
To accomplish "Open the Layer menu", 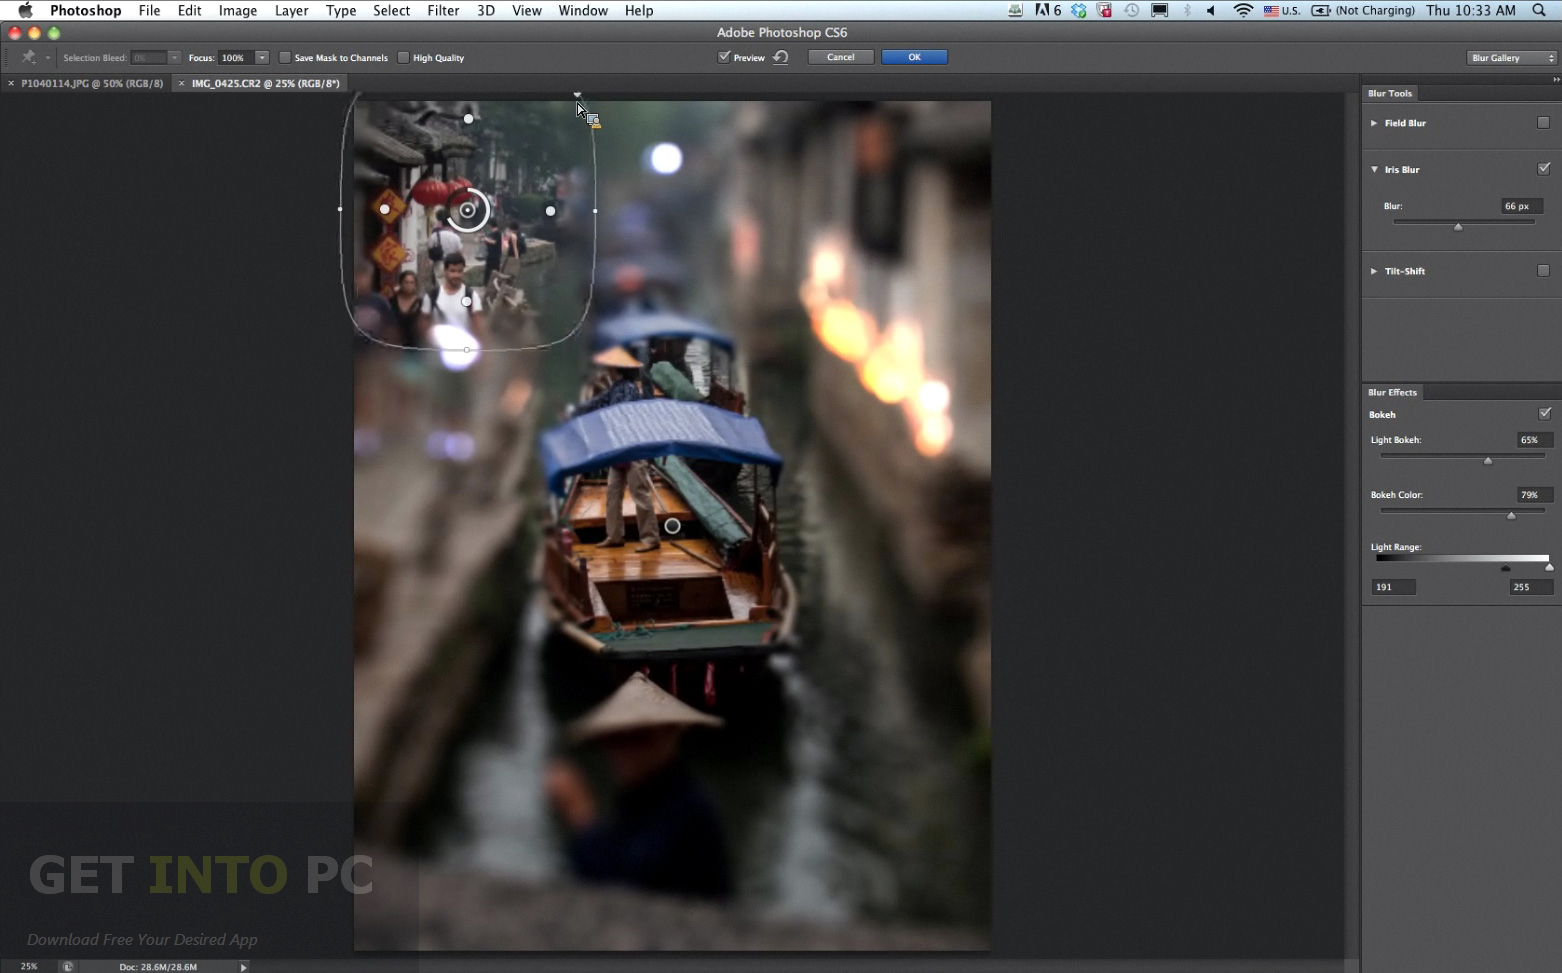I will [x=291, y=10].
